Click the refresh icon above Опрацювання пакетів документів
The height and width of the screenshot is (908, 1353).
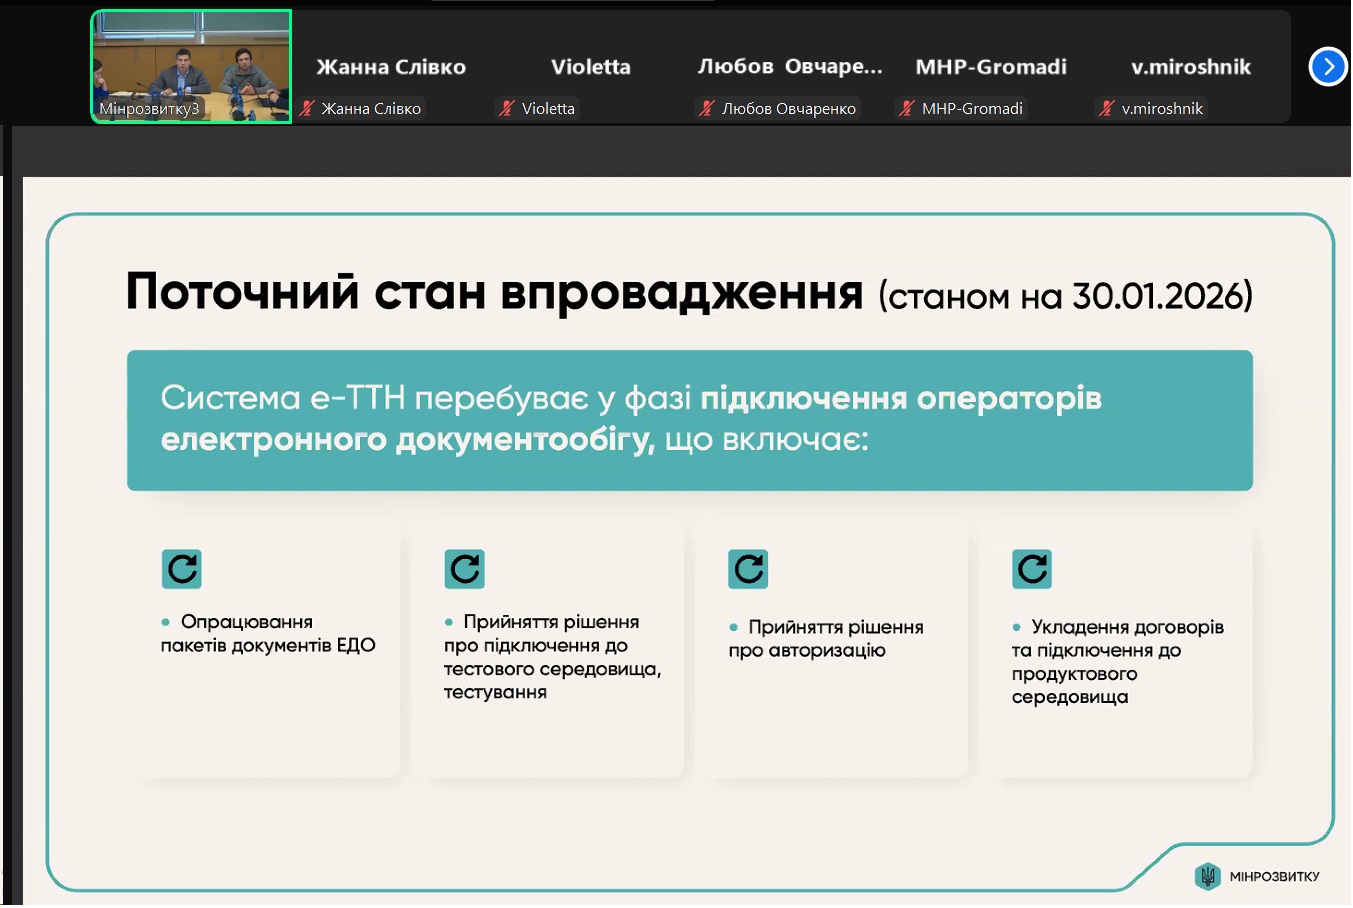point(182,569)
